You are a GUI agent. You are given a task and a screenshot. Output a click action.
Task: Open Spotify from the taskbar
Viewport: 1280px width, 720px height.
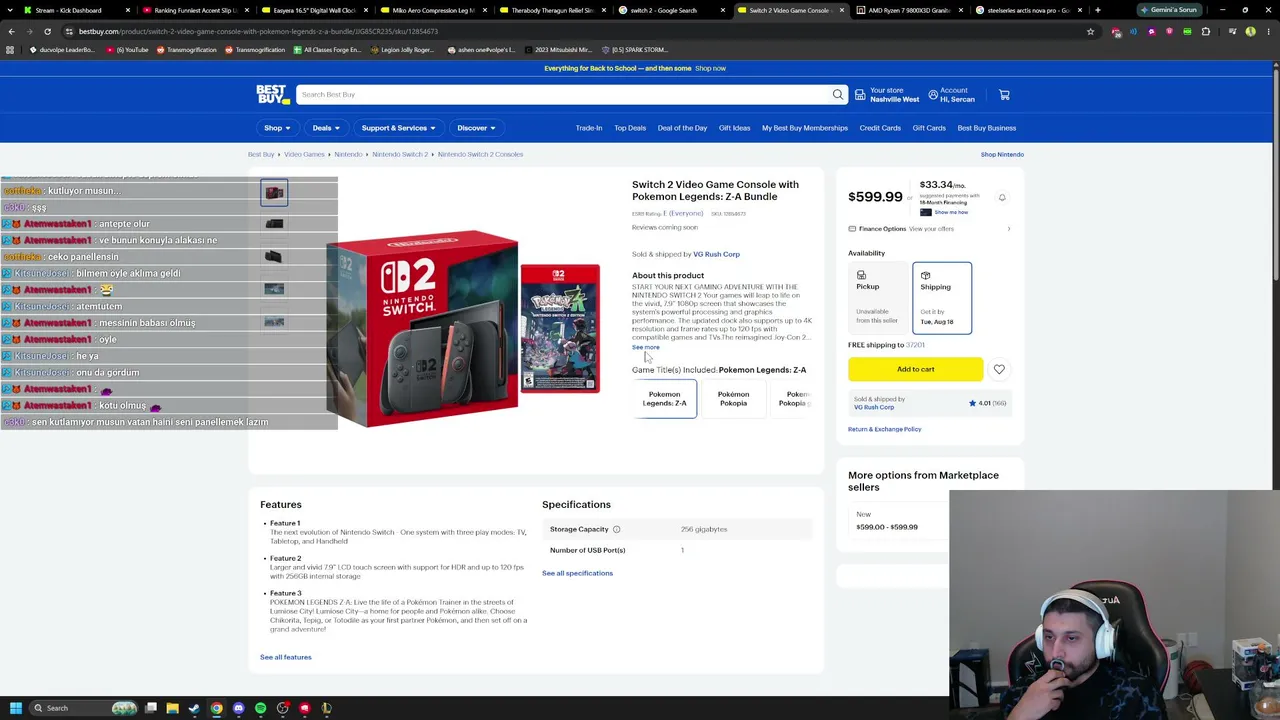click(x=260, y=708)
